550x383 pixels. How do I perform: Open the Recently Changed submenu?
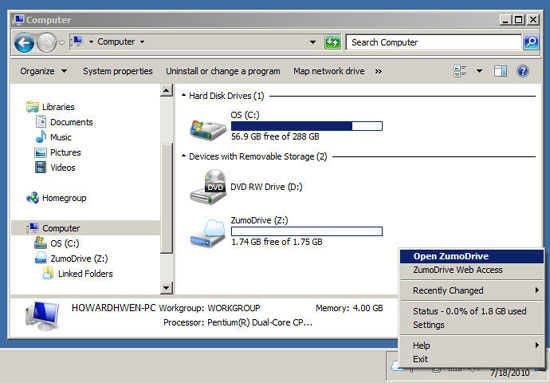(471, 290)
